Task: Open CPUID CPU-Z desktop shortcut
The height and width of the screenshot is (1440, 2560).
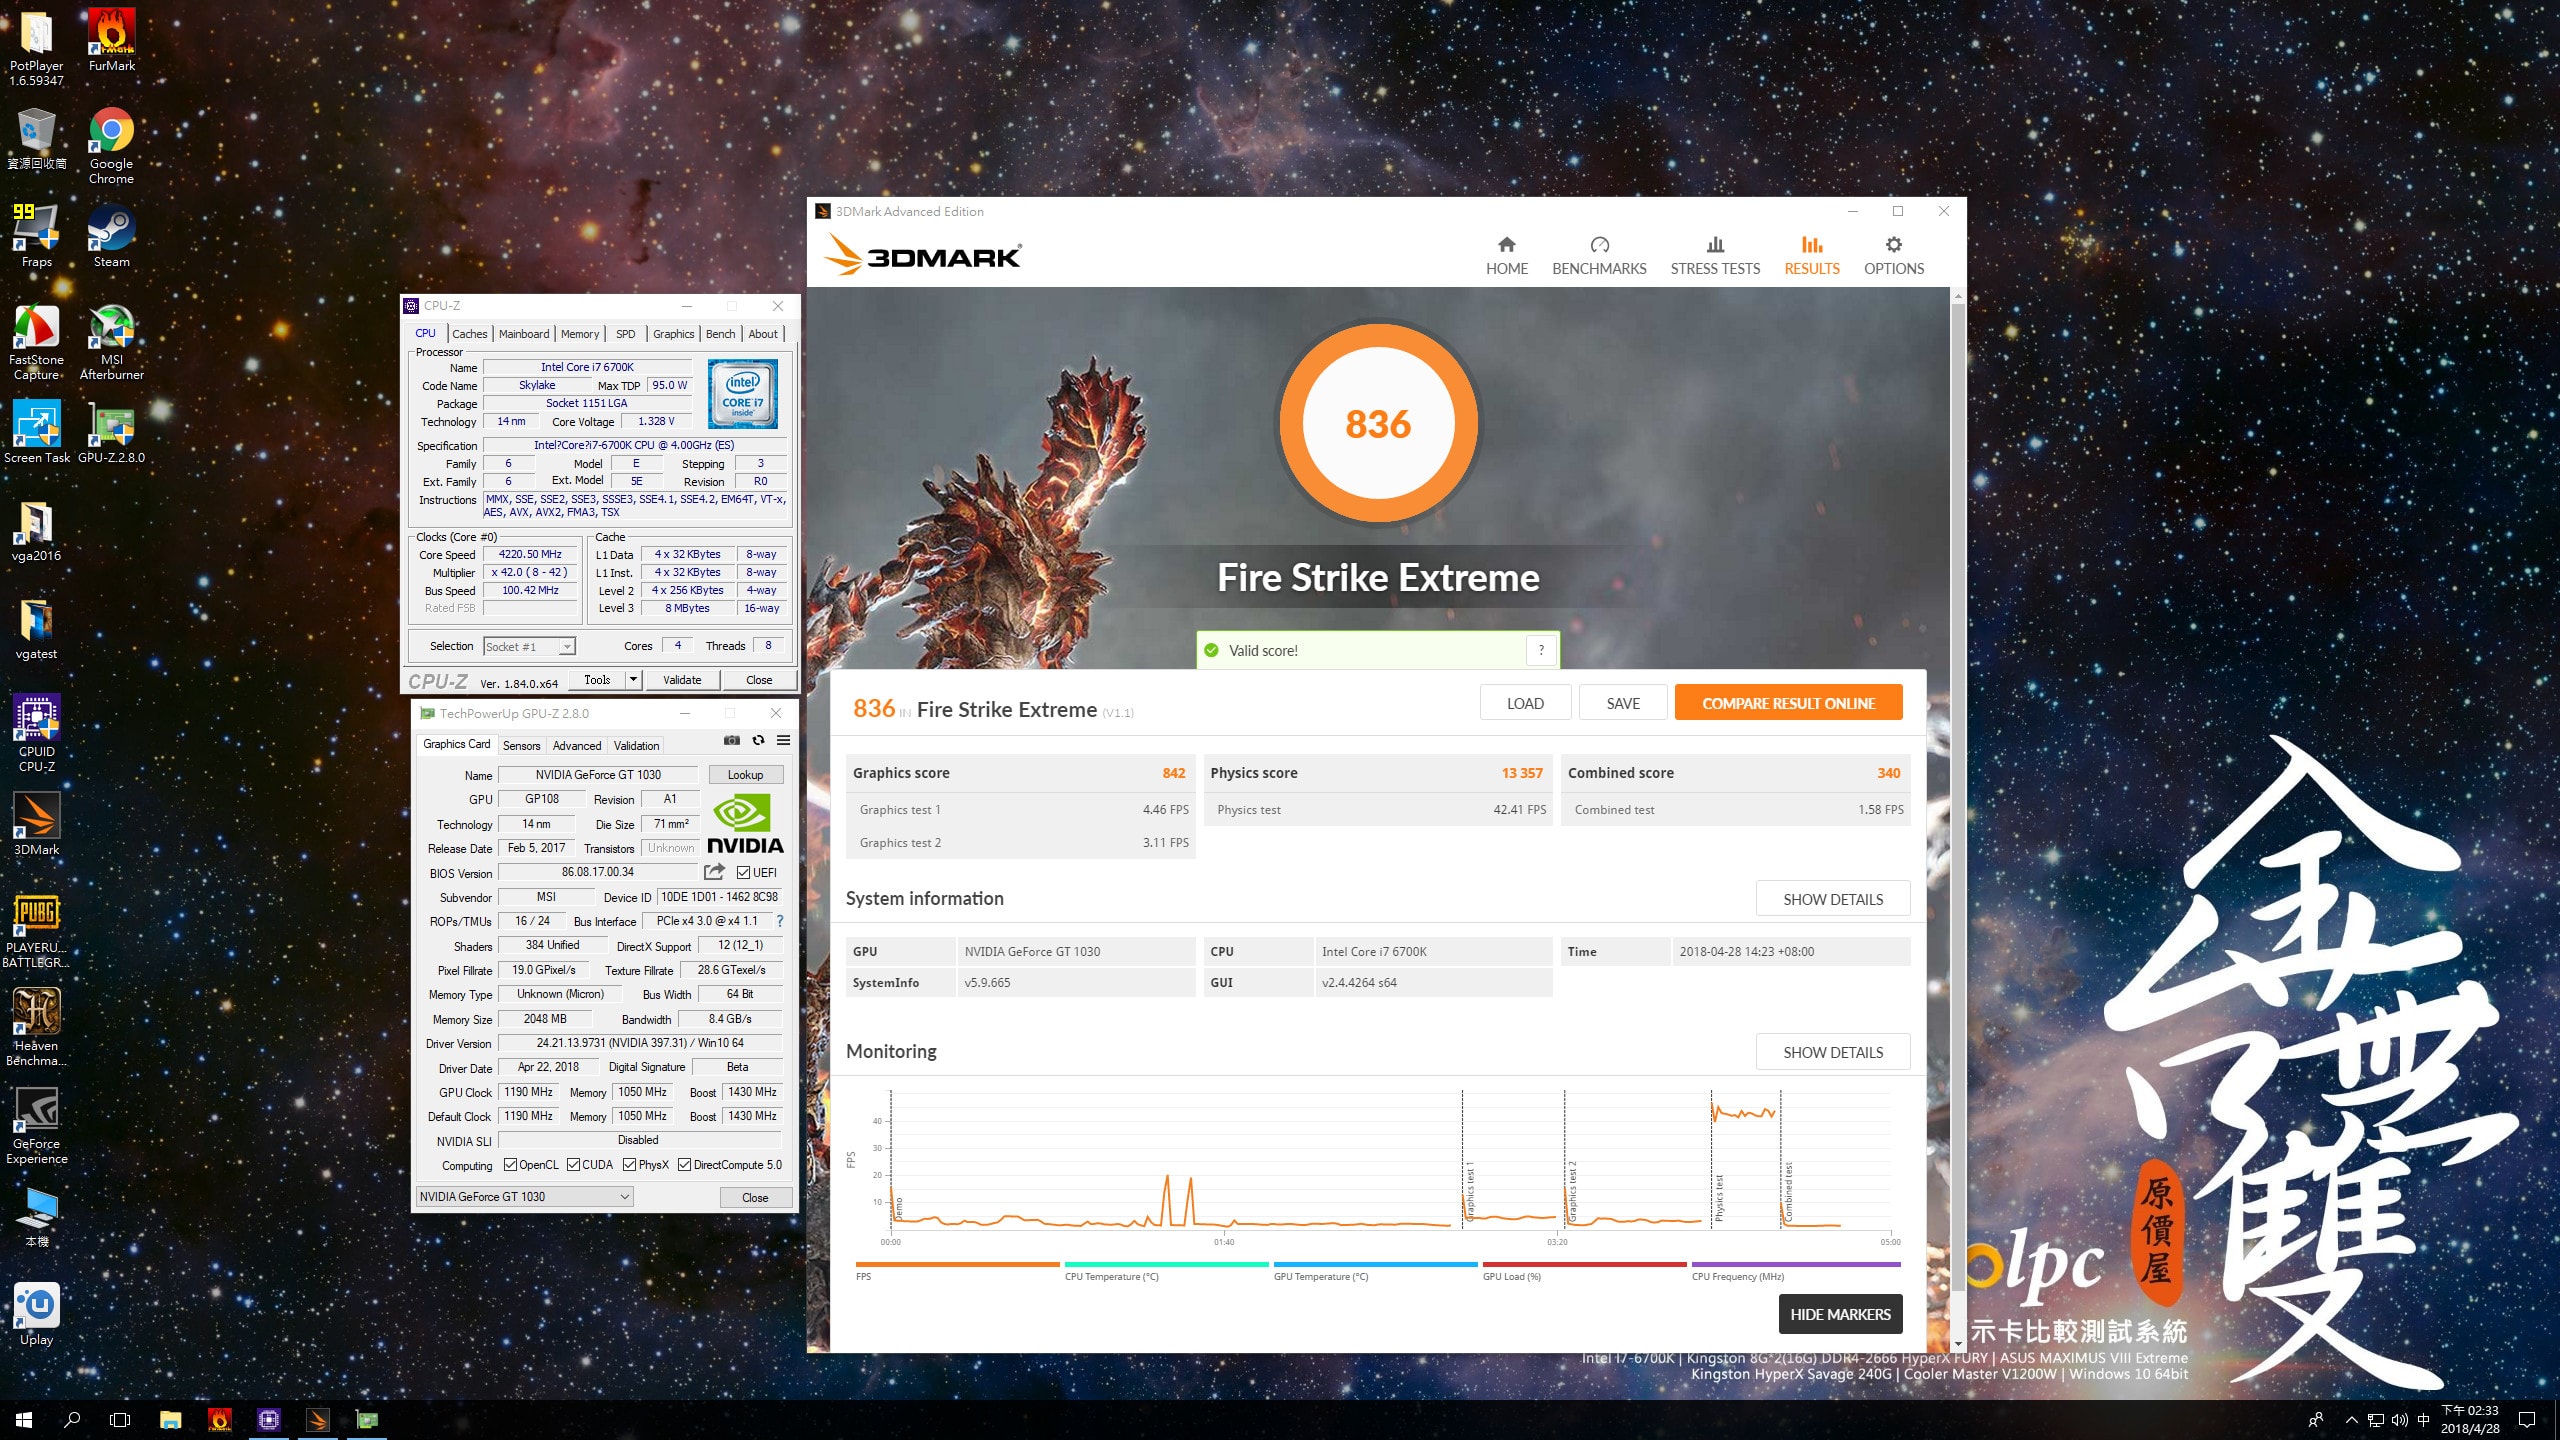Action: tap(37, 734)
